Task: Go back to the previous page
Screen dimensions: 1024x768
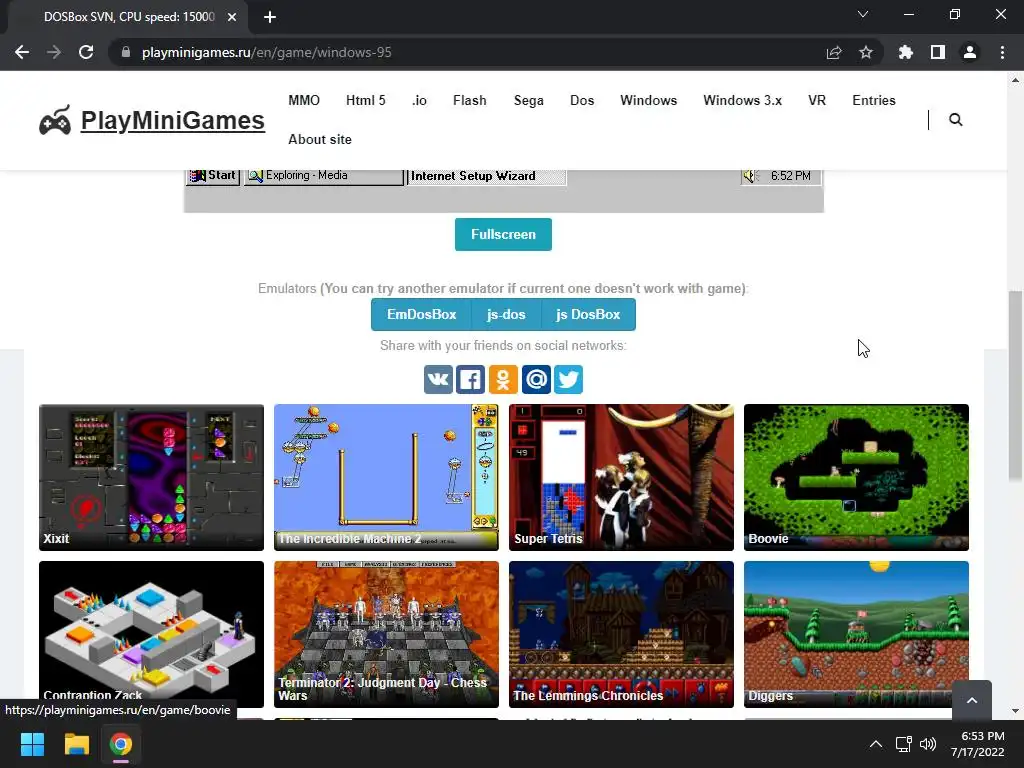Action: [22, 52]
